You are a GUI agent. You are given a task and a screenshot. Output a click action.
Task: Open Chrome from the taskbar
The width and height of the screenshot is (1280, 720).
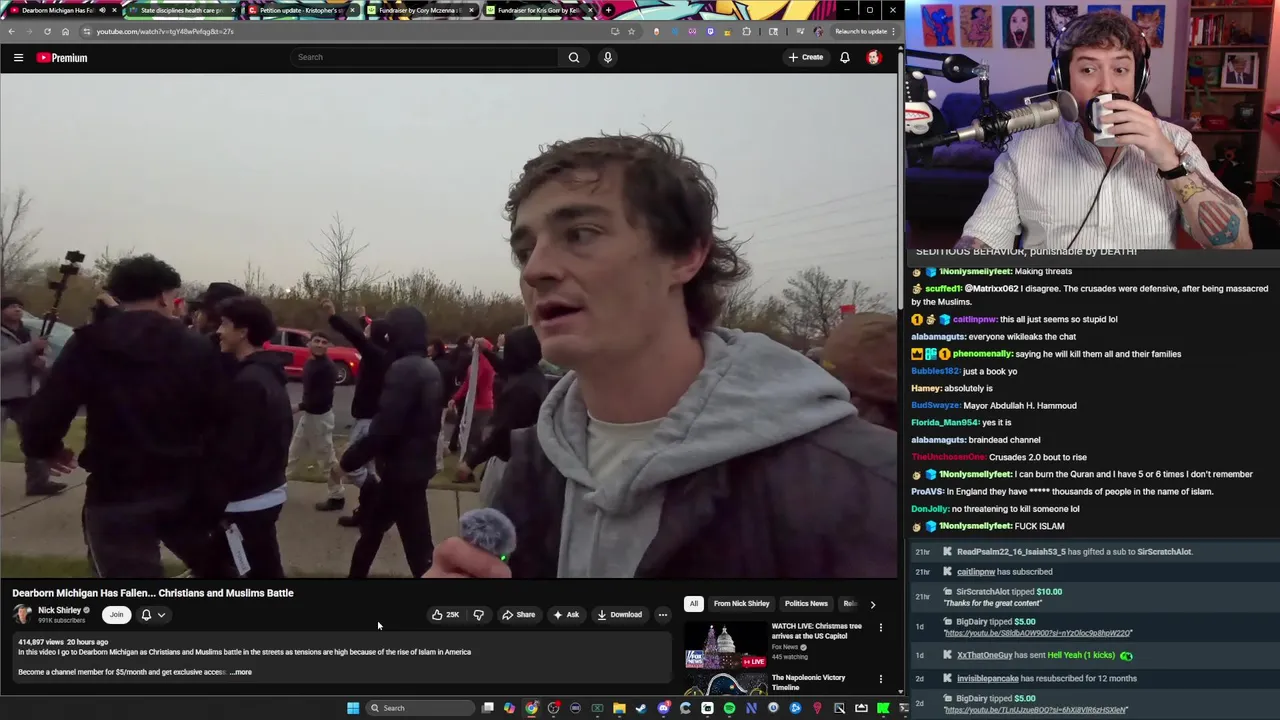(531, 708)
